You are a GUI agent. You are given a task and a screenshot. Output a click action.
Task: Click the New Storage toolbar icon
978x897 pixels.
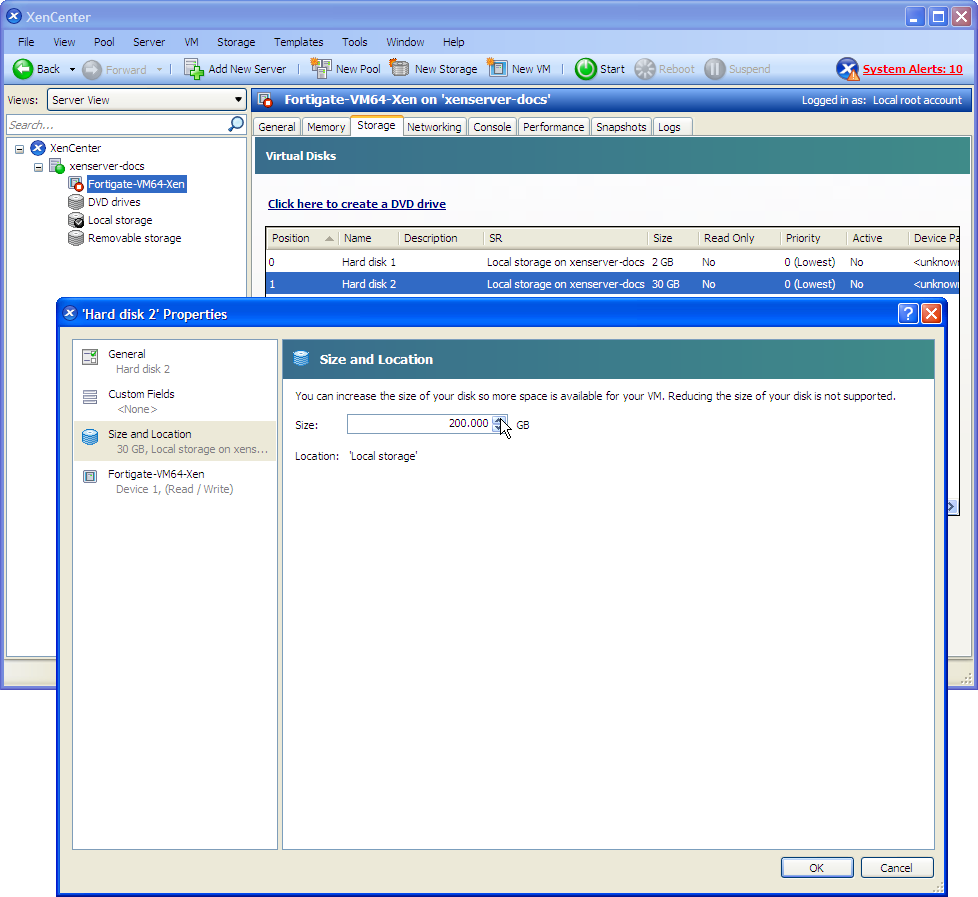[399, 69]
